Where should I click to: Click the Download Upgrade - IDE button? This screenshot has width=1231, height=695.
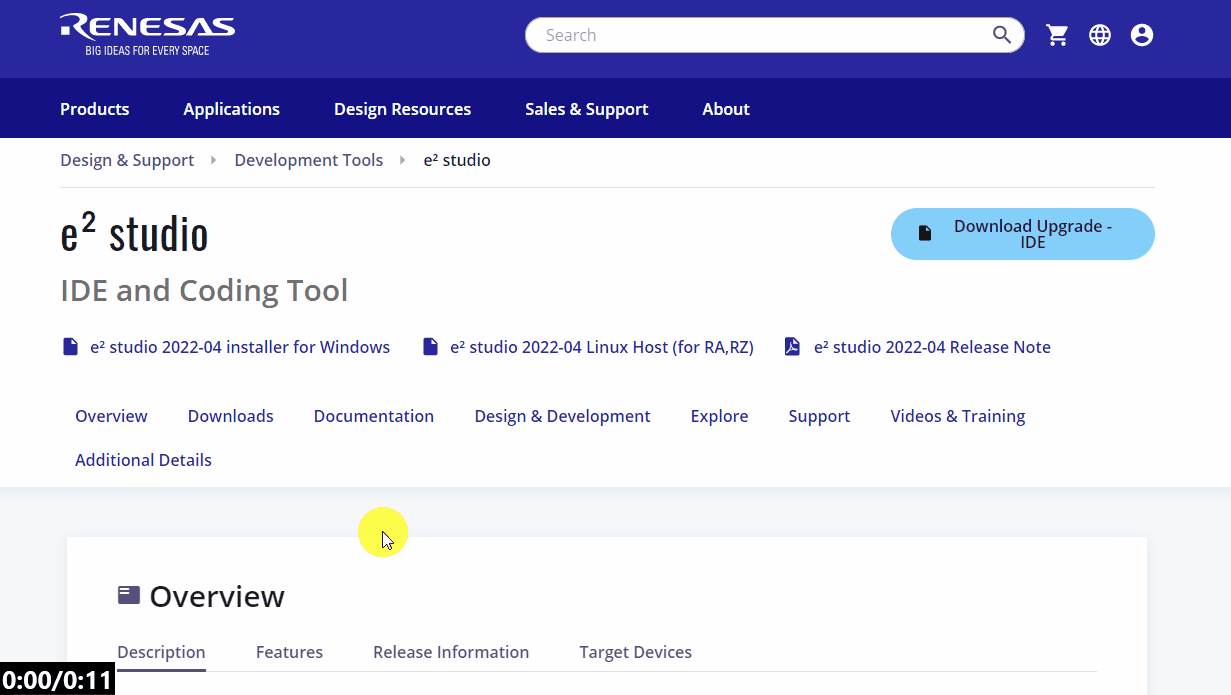pyautogui.click(x=1022, y=234)
